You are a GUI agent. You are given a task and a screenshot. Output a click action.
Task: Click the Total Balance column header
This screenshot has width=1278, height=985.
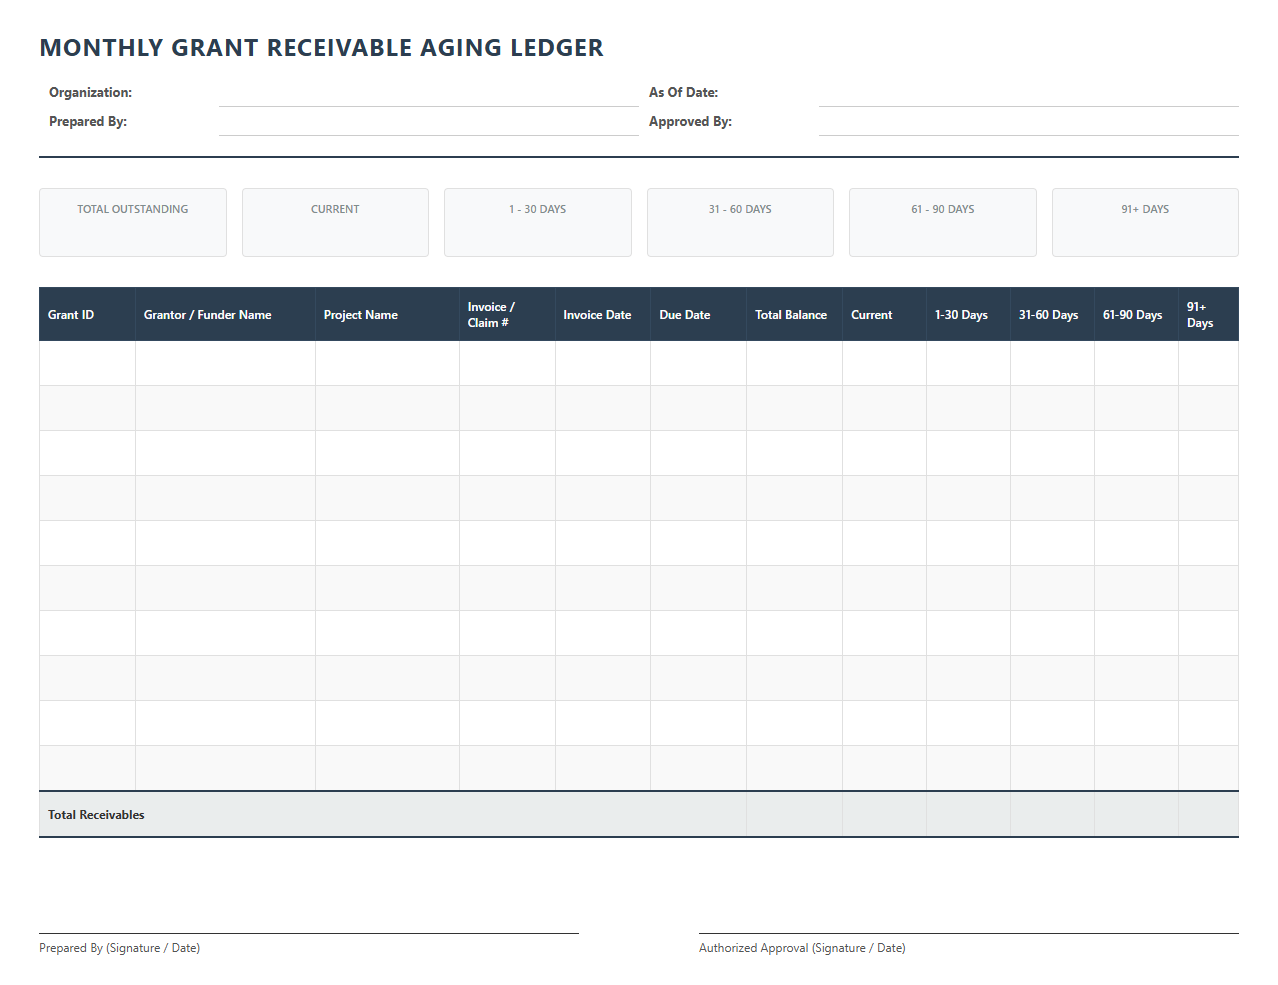click(795, 314)
